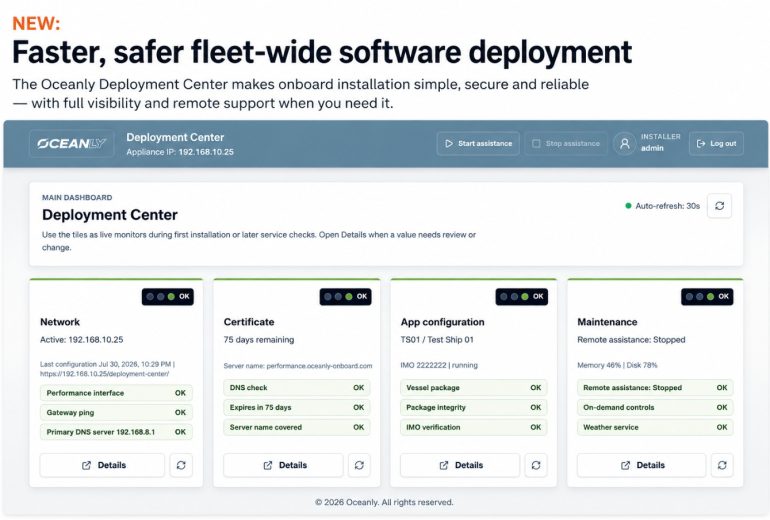Click Active: 192.168.10.25 text
The width and height of the screenshot is (770, 520).
pos(82,340)
